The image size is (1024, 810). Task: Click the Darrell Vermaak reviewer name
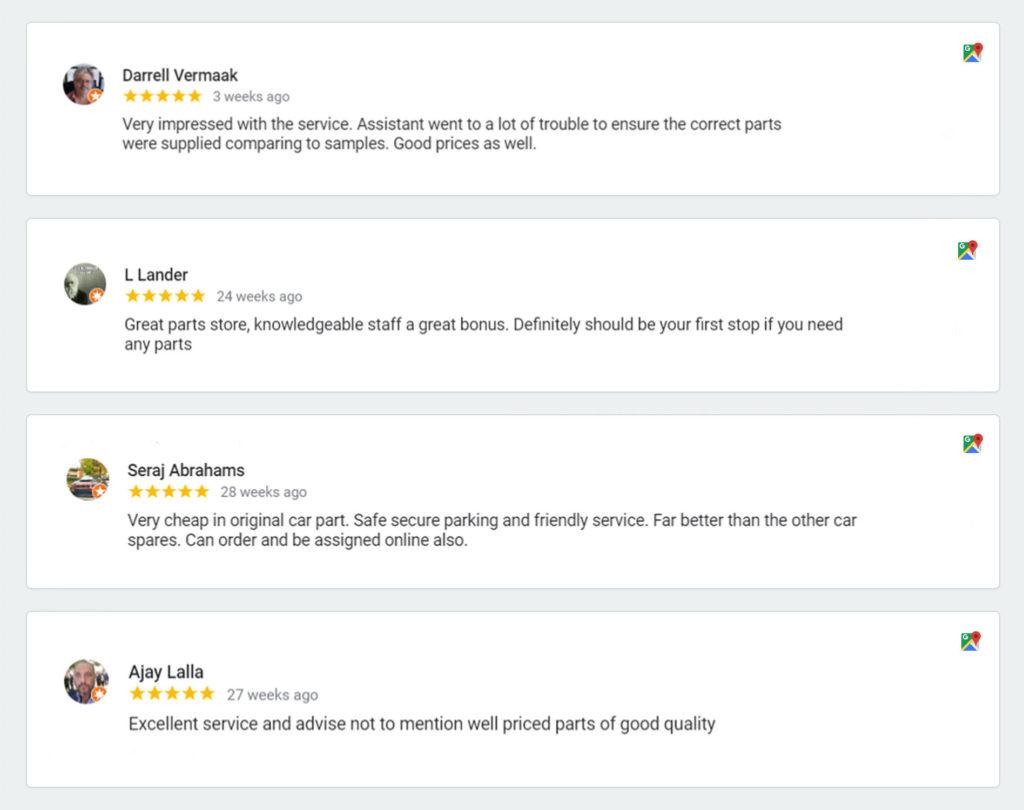tap(180, 75)
